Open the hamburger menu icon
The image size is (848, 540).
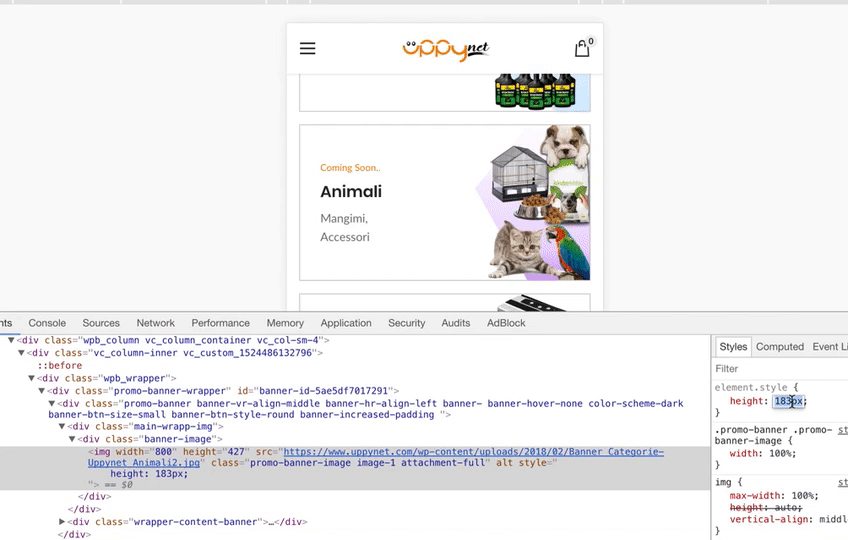(307, 49)
